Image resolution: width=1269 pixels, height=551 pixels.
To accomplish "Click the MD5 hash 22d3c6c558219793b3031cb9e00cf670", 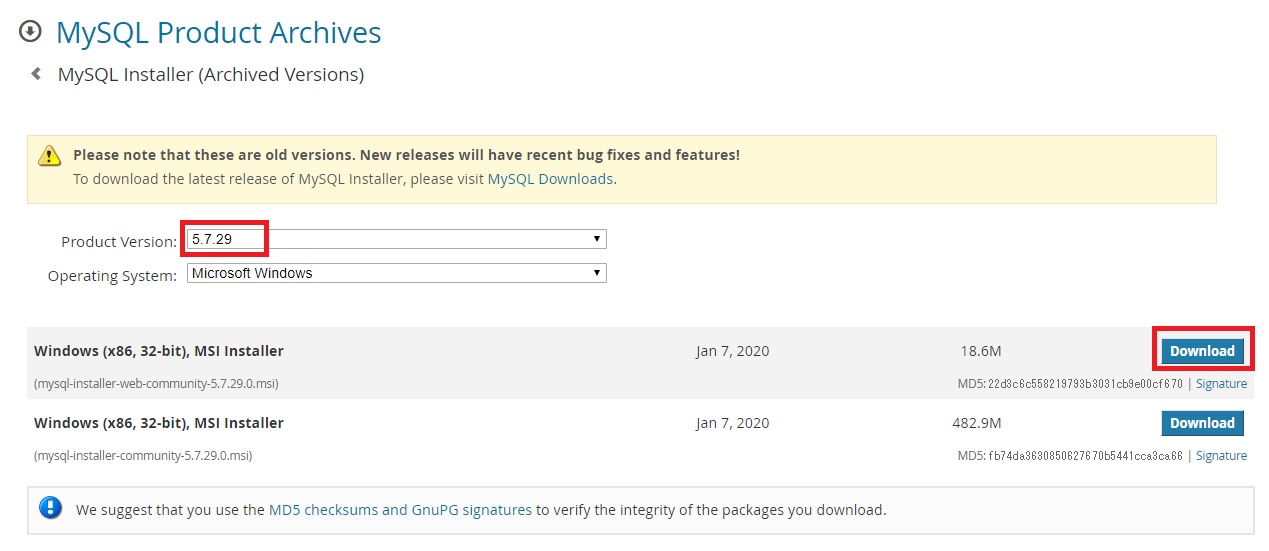I will 1085,384.
